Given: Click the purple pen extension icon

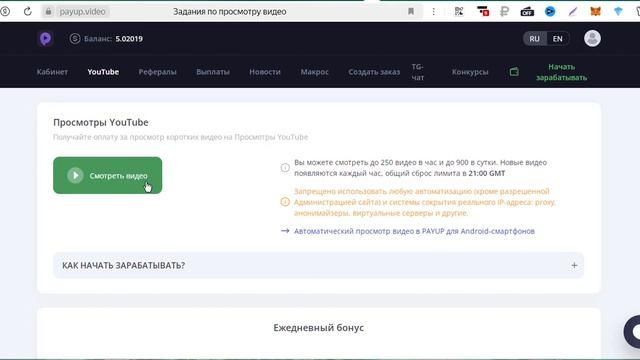Looking at the screenshot, I should (573, 11).
